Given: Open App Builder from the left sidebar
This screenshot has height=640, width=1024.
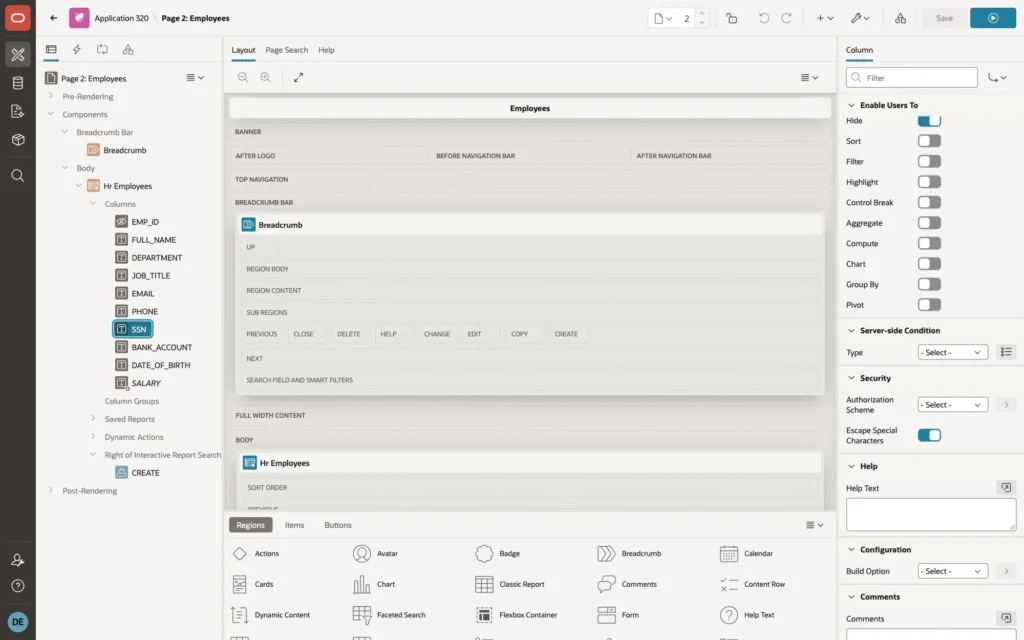Looking at the screenshot, I should point(18,54).
